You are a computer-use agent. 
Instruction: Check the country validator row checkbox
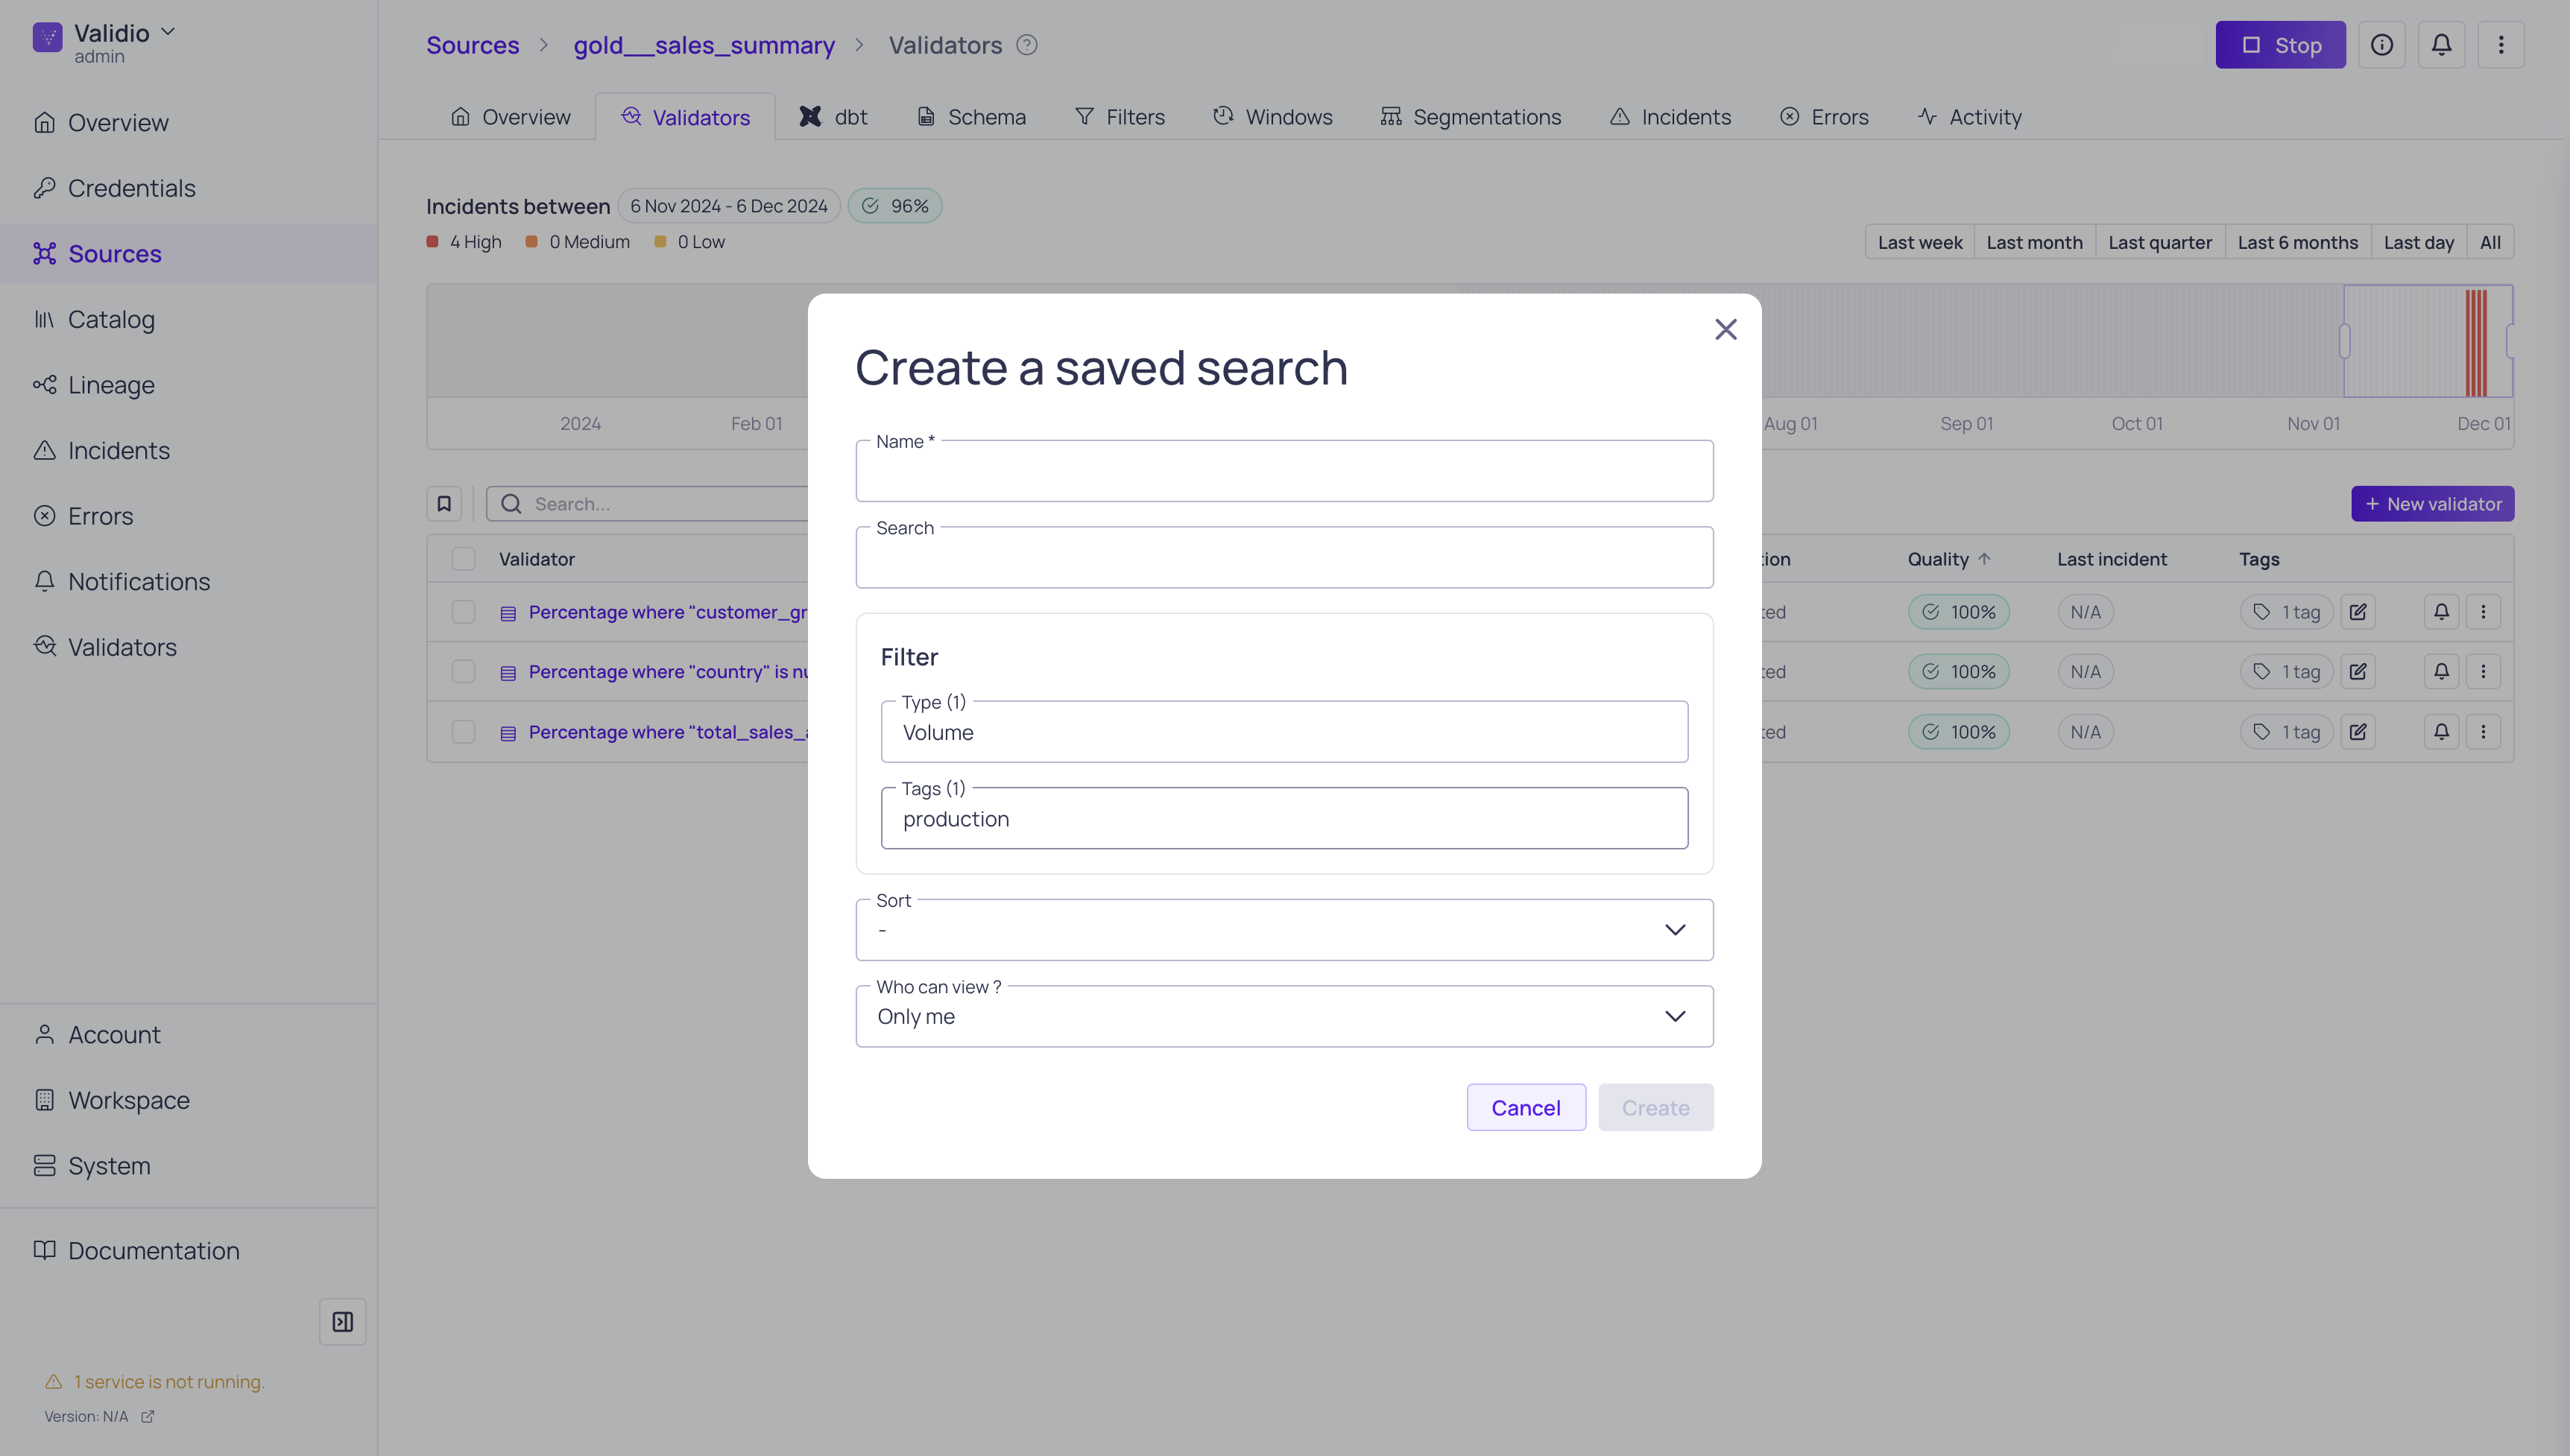tap(463, 672)
